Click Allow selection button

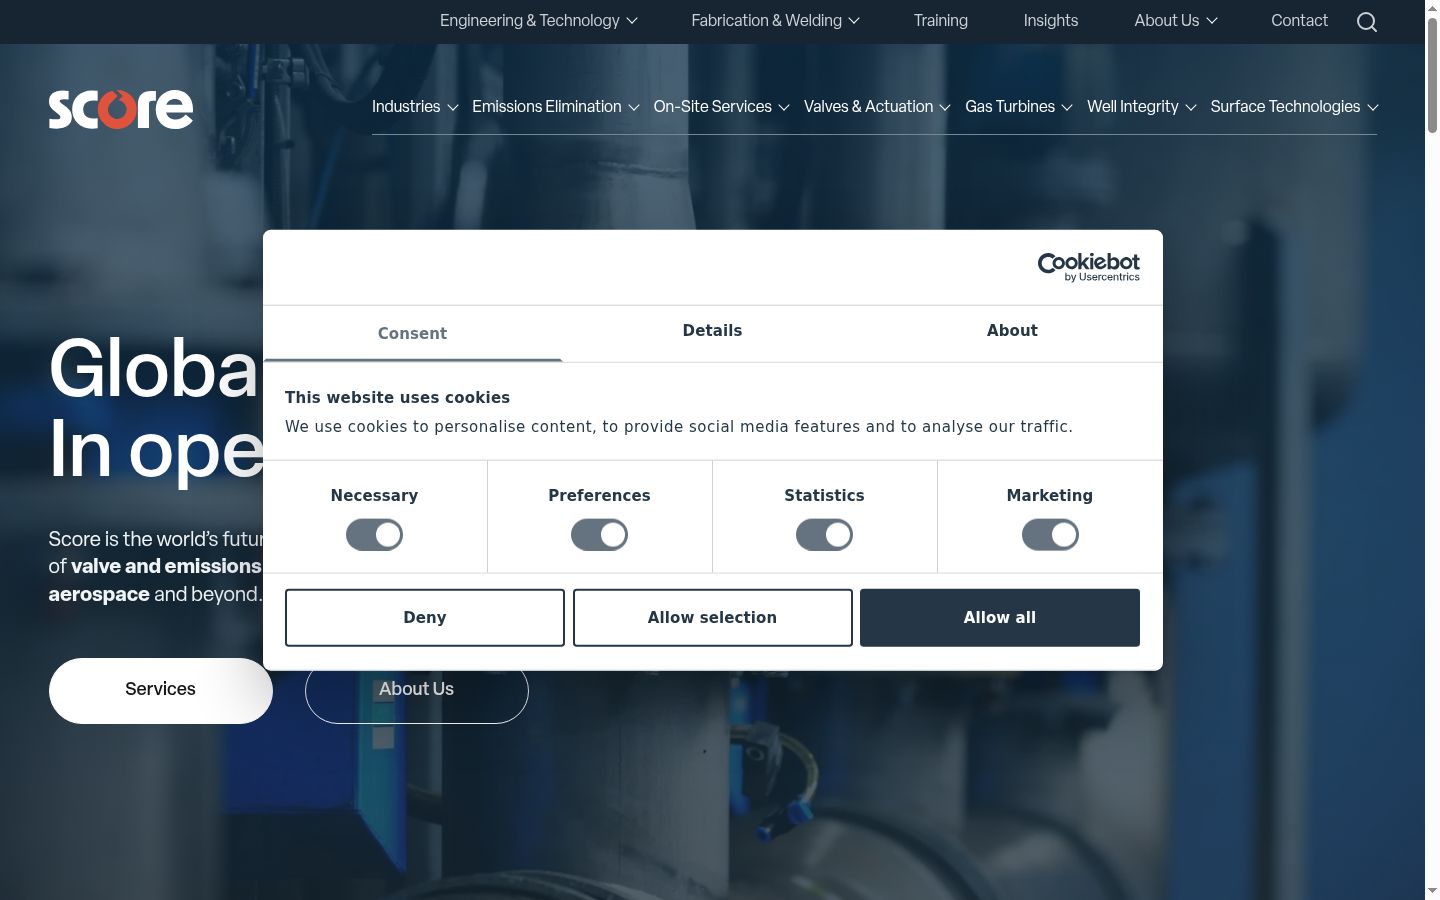(x=712, y=618)
